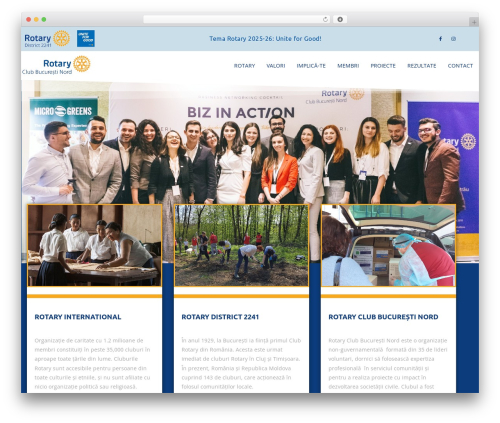The image size is (500, 423).
Task: Open the PROIECTE menu item
Action: click(383, 66)
